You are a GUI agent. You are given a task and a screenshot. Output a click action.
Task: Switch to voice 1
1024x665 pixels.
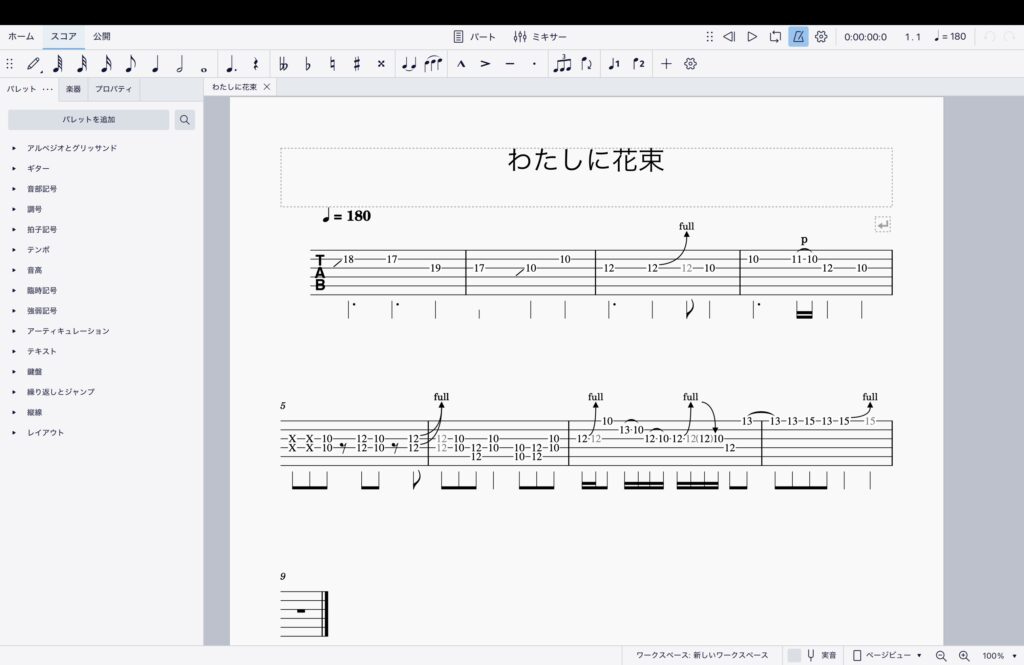click(x=614, y=64)
